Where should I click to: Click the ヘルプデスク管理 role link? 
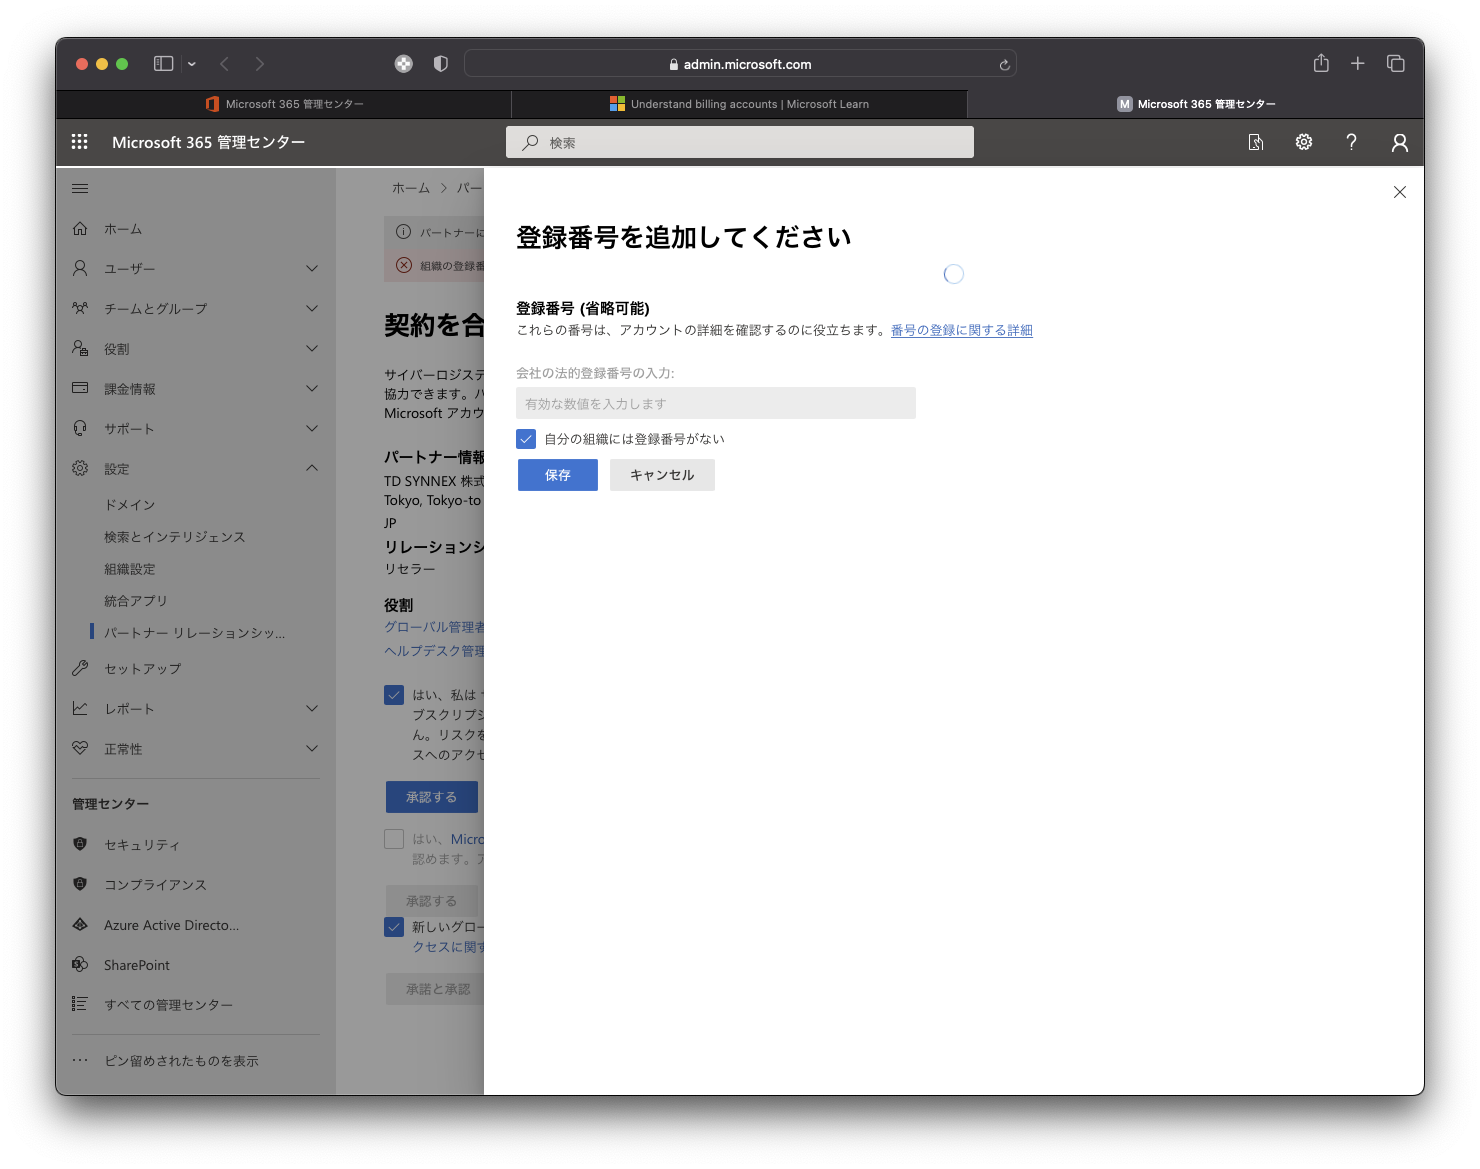[434, 651]
